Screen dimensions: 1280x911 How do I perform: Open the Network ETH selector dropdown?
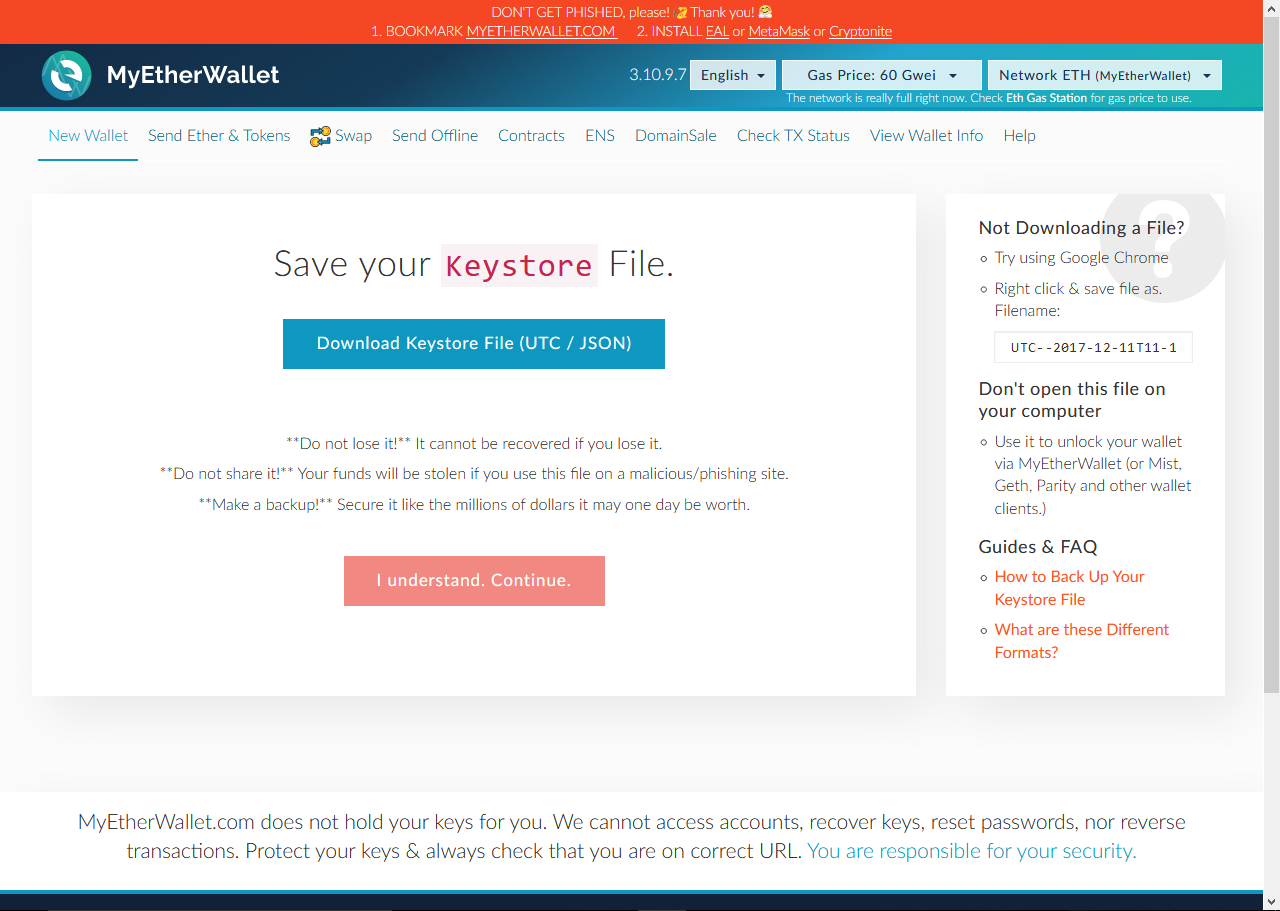tap(1104, 74)
